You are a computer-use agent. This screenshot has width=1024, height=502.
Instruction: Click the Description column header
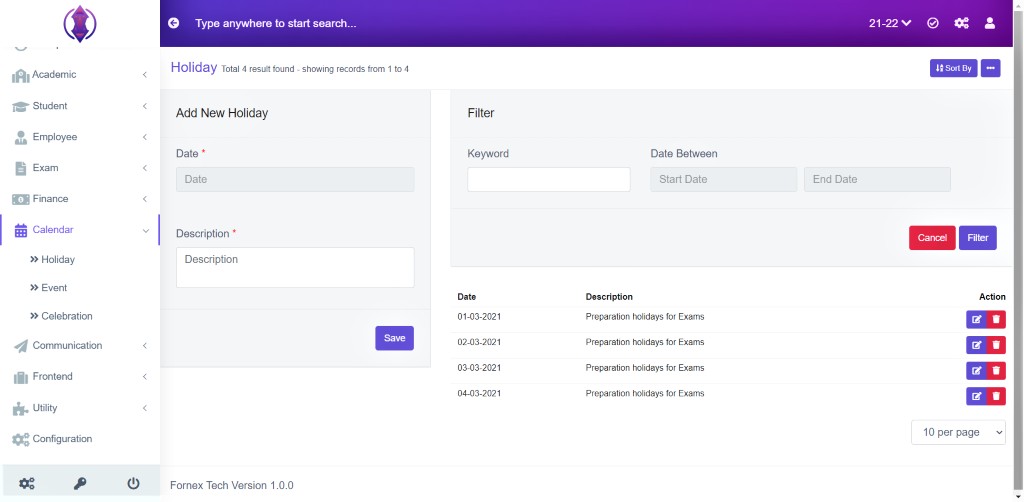pos(609,296)
